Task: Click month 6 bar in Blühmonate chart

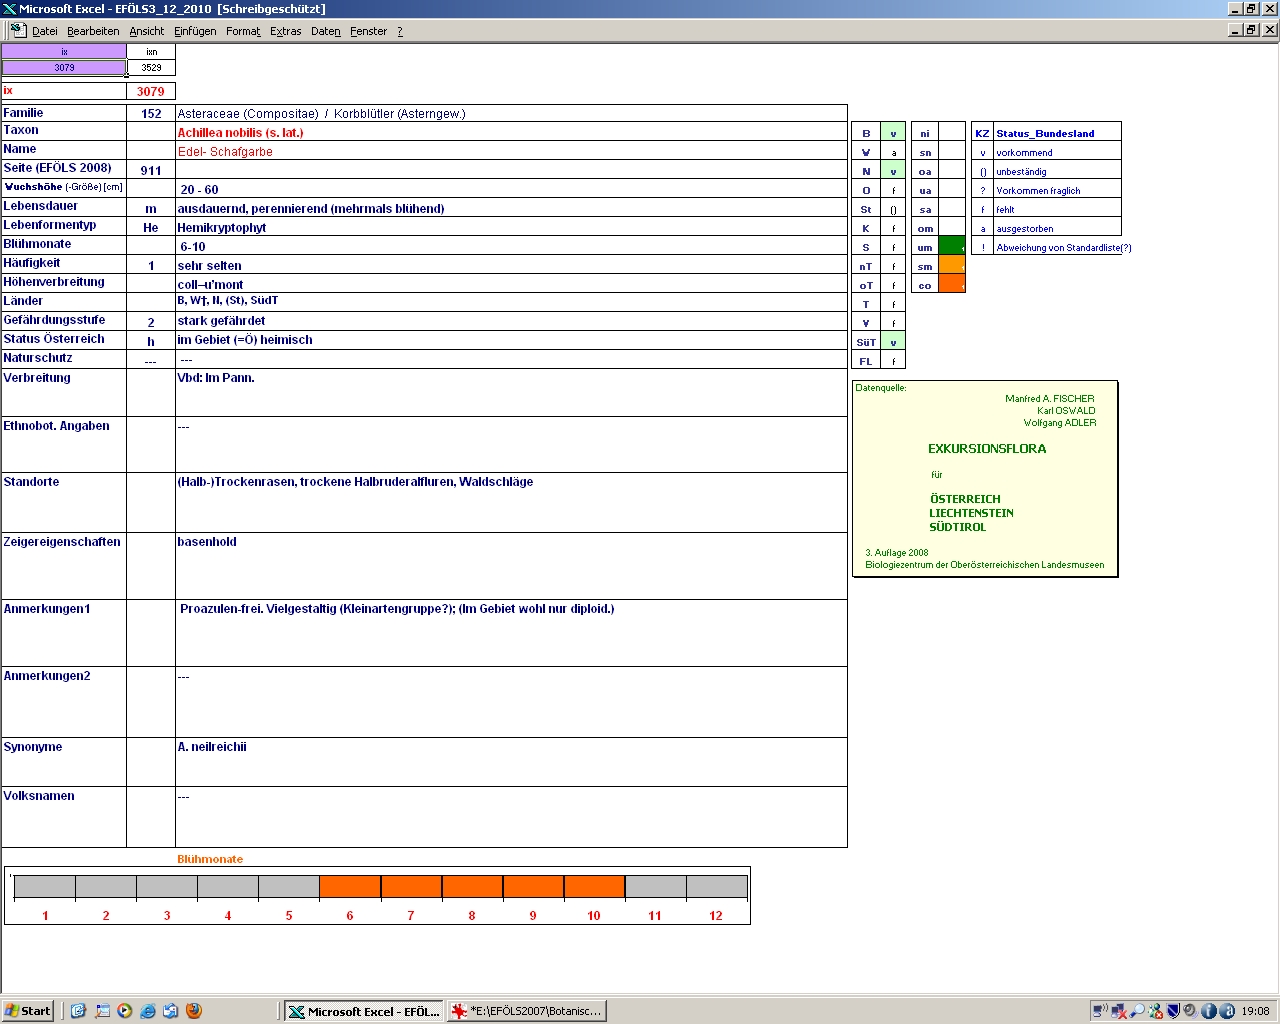Action: 350,887
